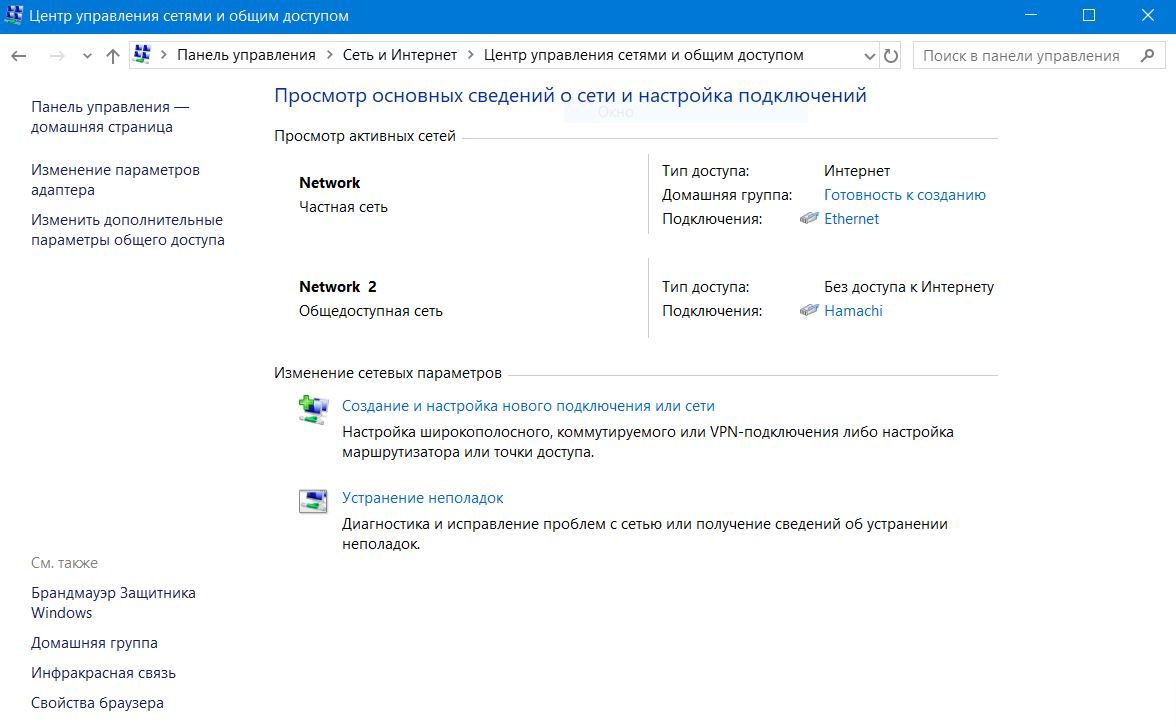Open 'Домашняя группа' in See also
This screenshot has width=1176, height=727.
(x=94, y=643)
